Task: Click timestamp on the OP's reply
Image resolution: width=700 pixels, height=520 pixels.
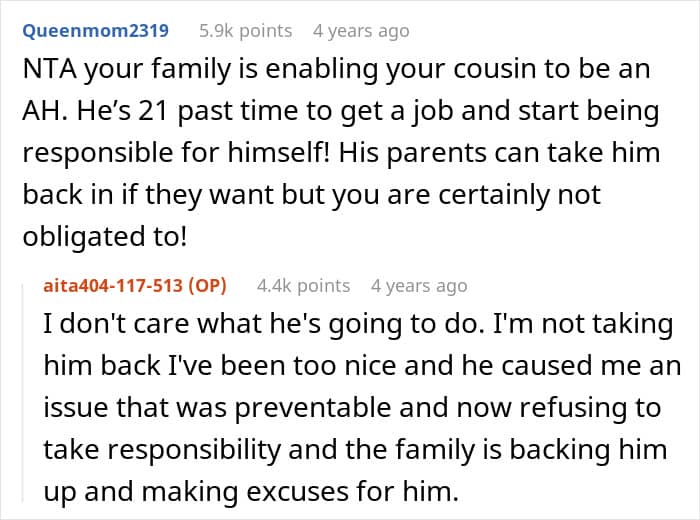Action: [418, 286]
